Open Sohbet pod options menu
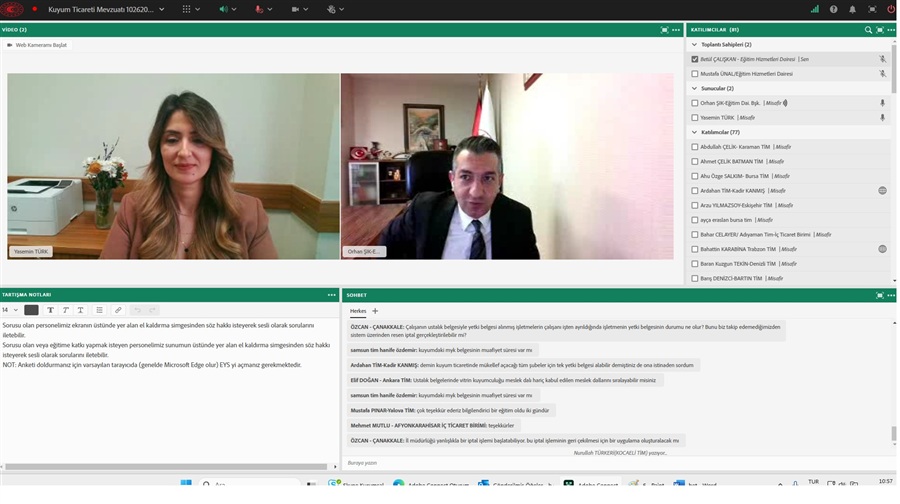This screenshot has width=900, height=504. [890, 295]
